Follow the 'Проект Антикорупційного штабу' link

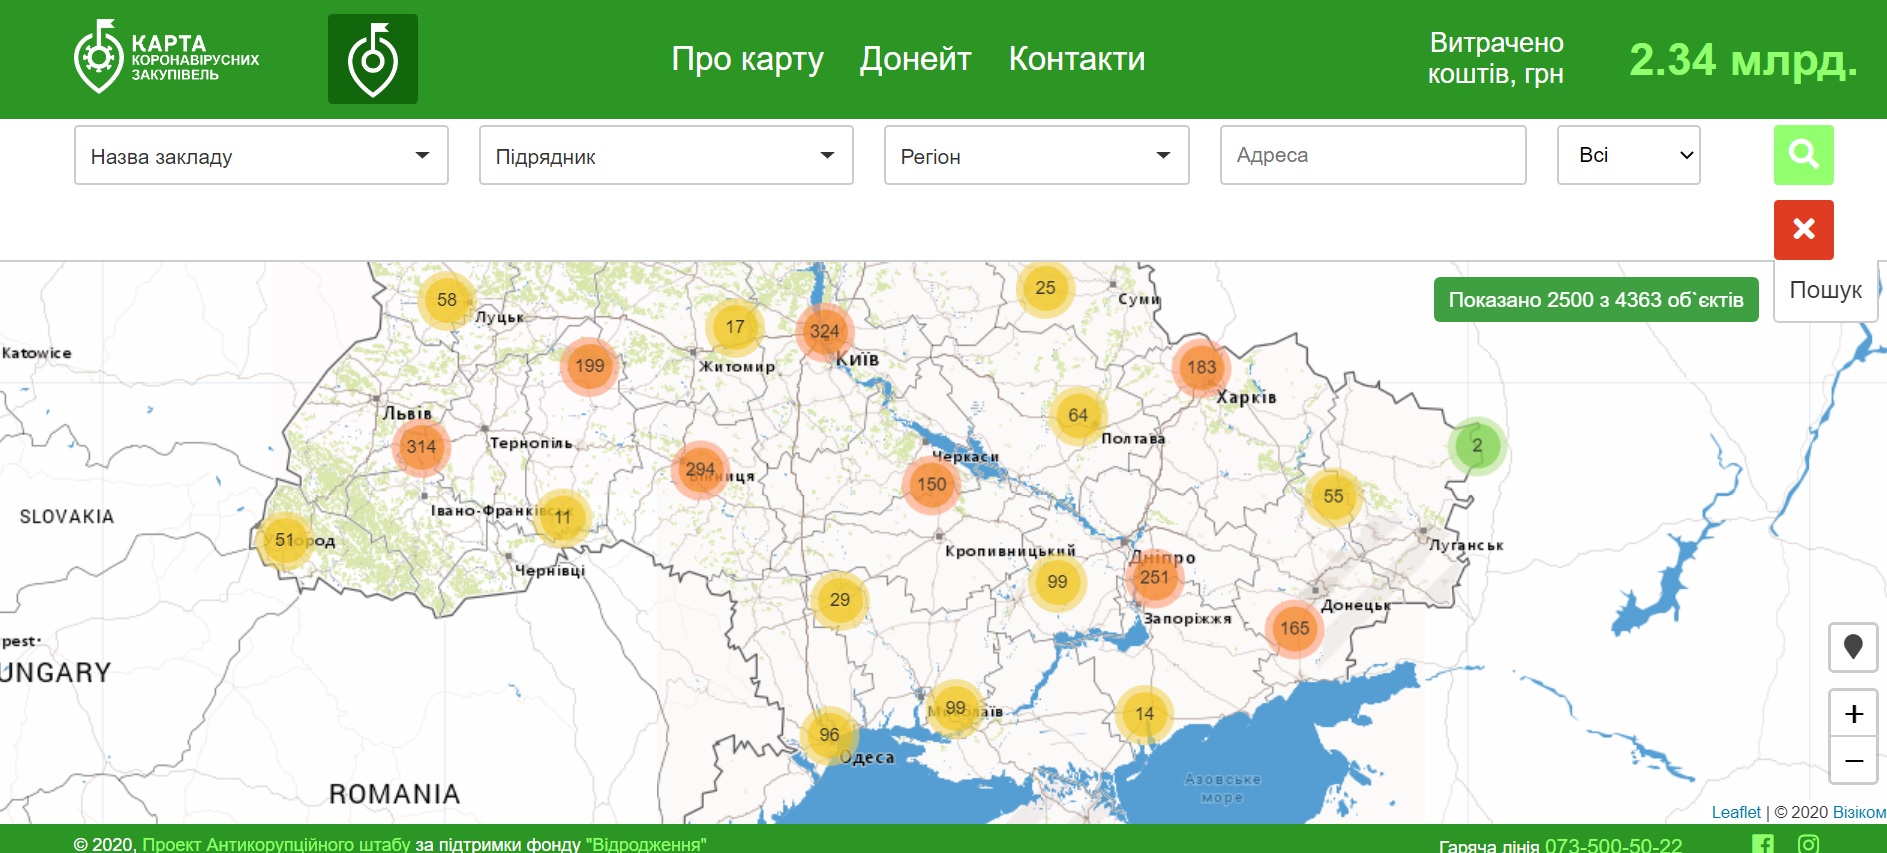276,844
